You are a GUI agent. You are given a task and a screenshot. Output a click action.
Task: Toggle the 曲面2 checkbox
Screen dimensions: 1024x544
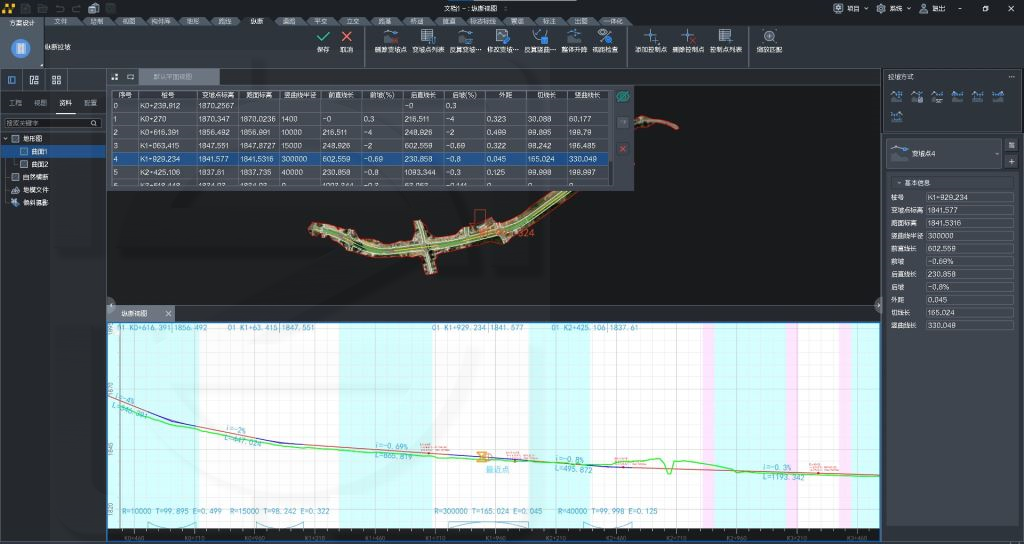(x=24, y=164)
